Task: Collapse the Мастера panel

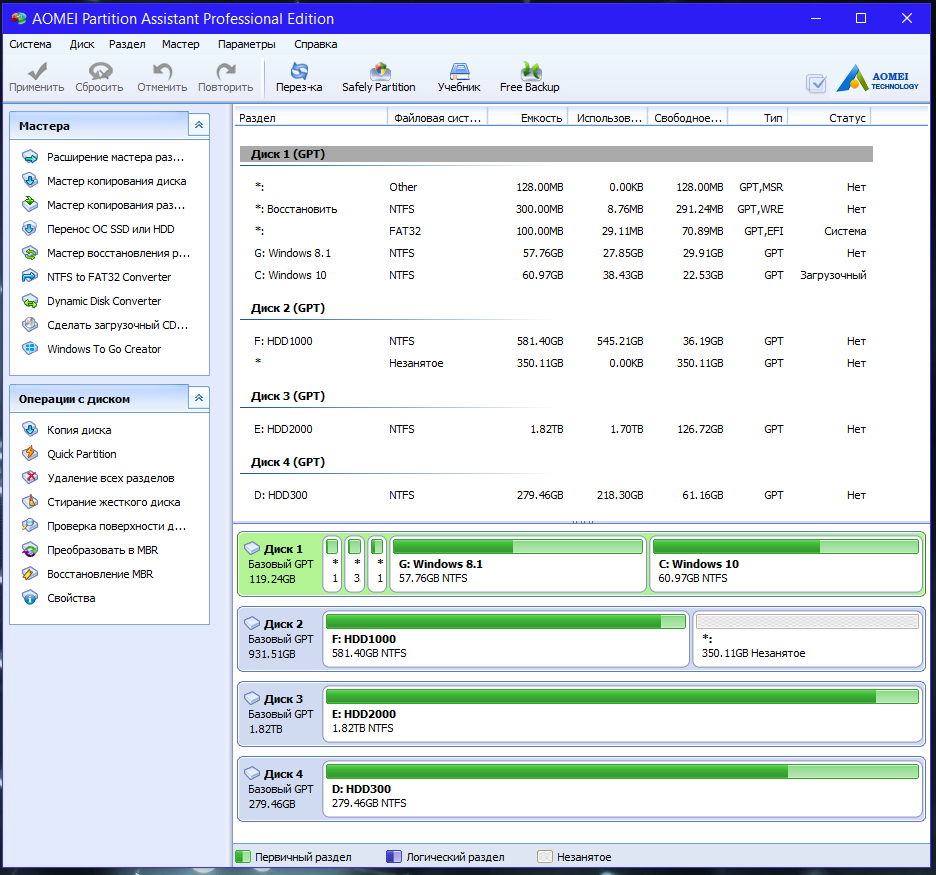Action: click(x=199, y=125)
